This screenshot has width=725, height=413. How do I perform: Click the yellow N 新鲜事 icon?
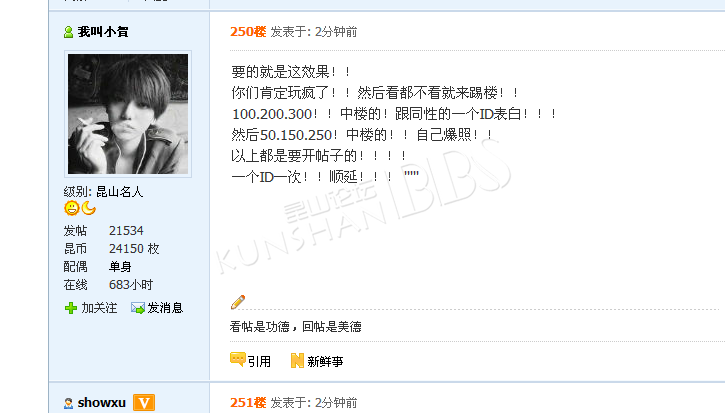pyautogui.click(x=297, y=360)
